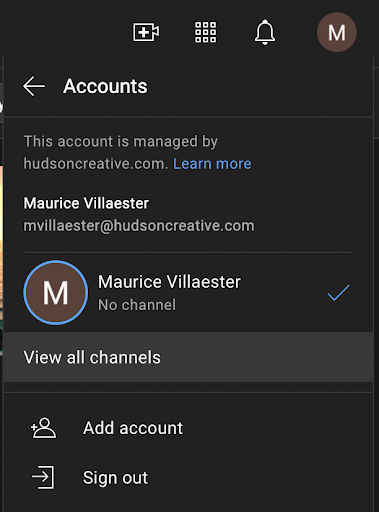Click the sign-out arrow icon
The height and width of the screenshot is (512, 379).
click(x=43, y=478)
